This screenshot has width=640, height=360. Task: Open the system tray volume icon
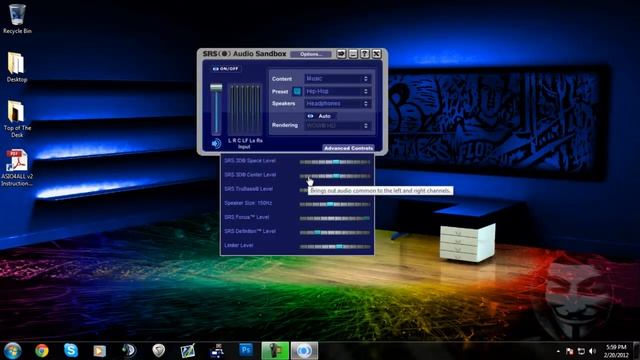click(593, 351)
